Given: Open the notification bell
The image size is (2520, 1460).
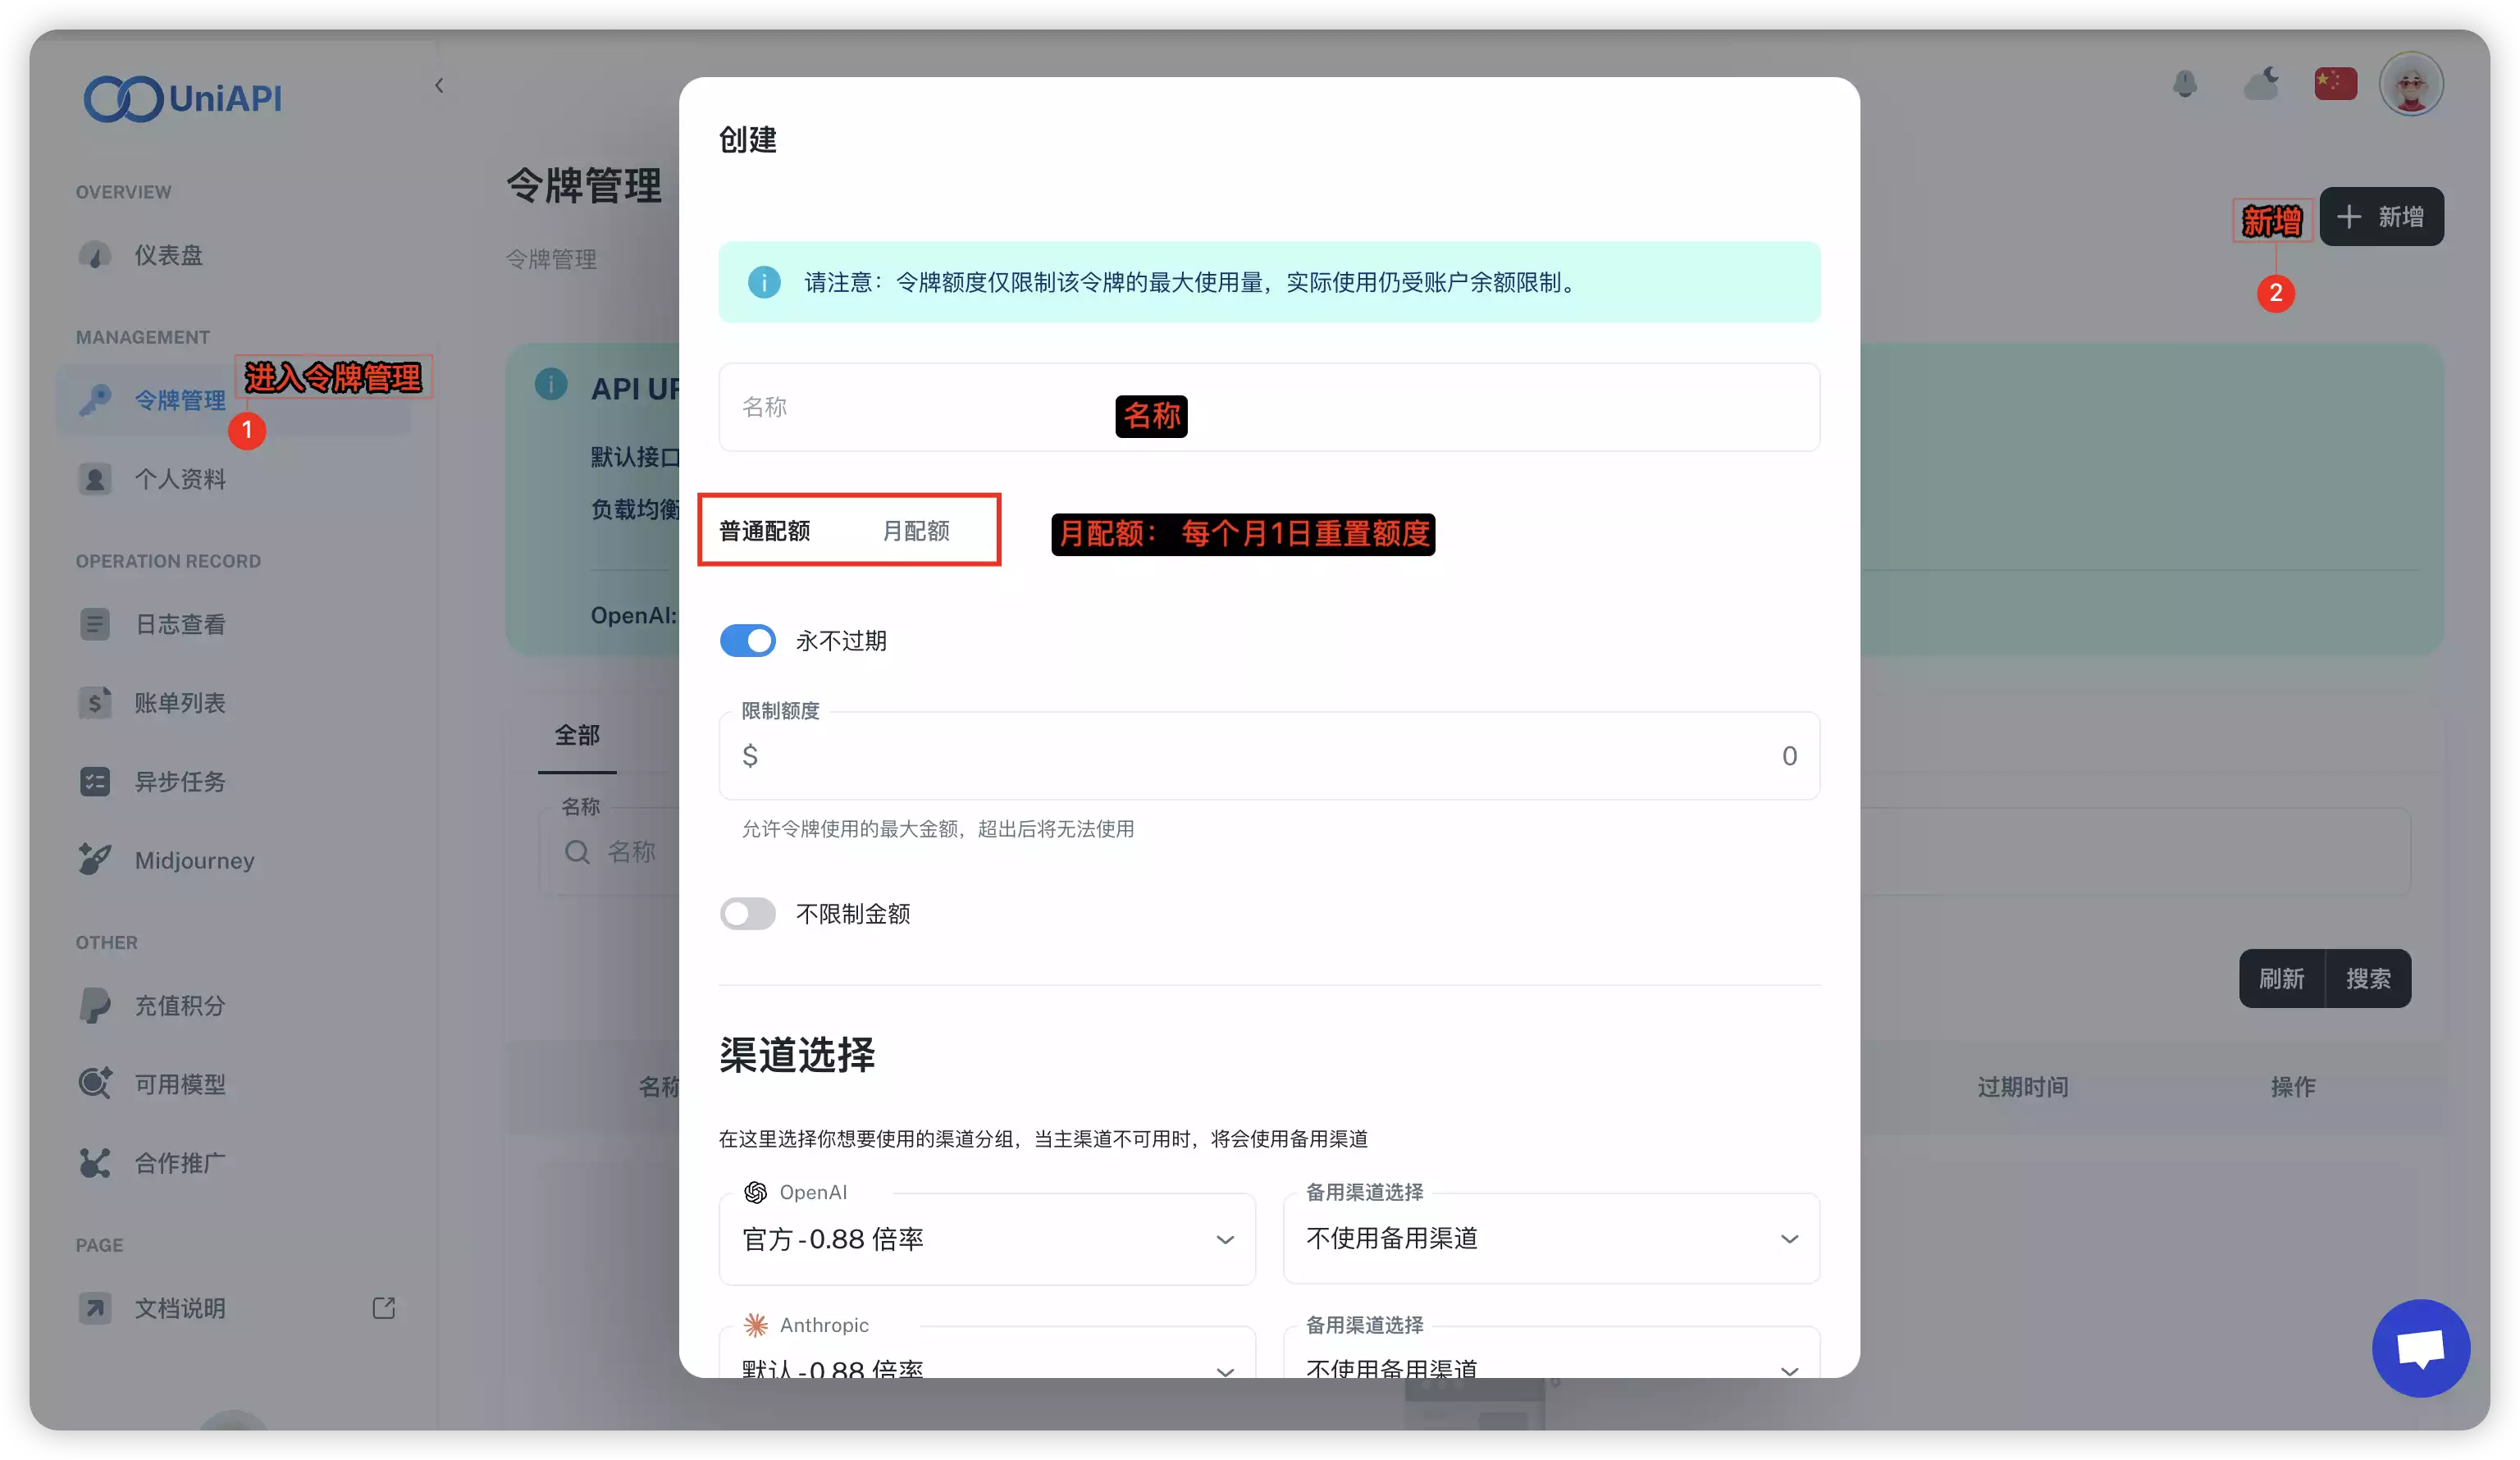Looking at the screenshot, I should click(2186, 84).
